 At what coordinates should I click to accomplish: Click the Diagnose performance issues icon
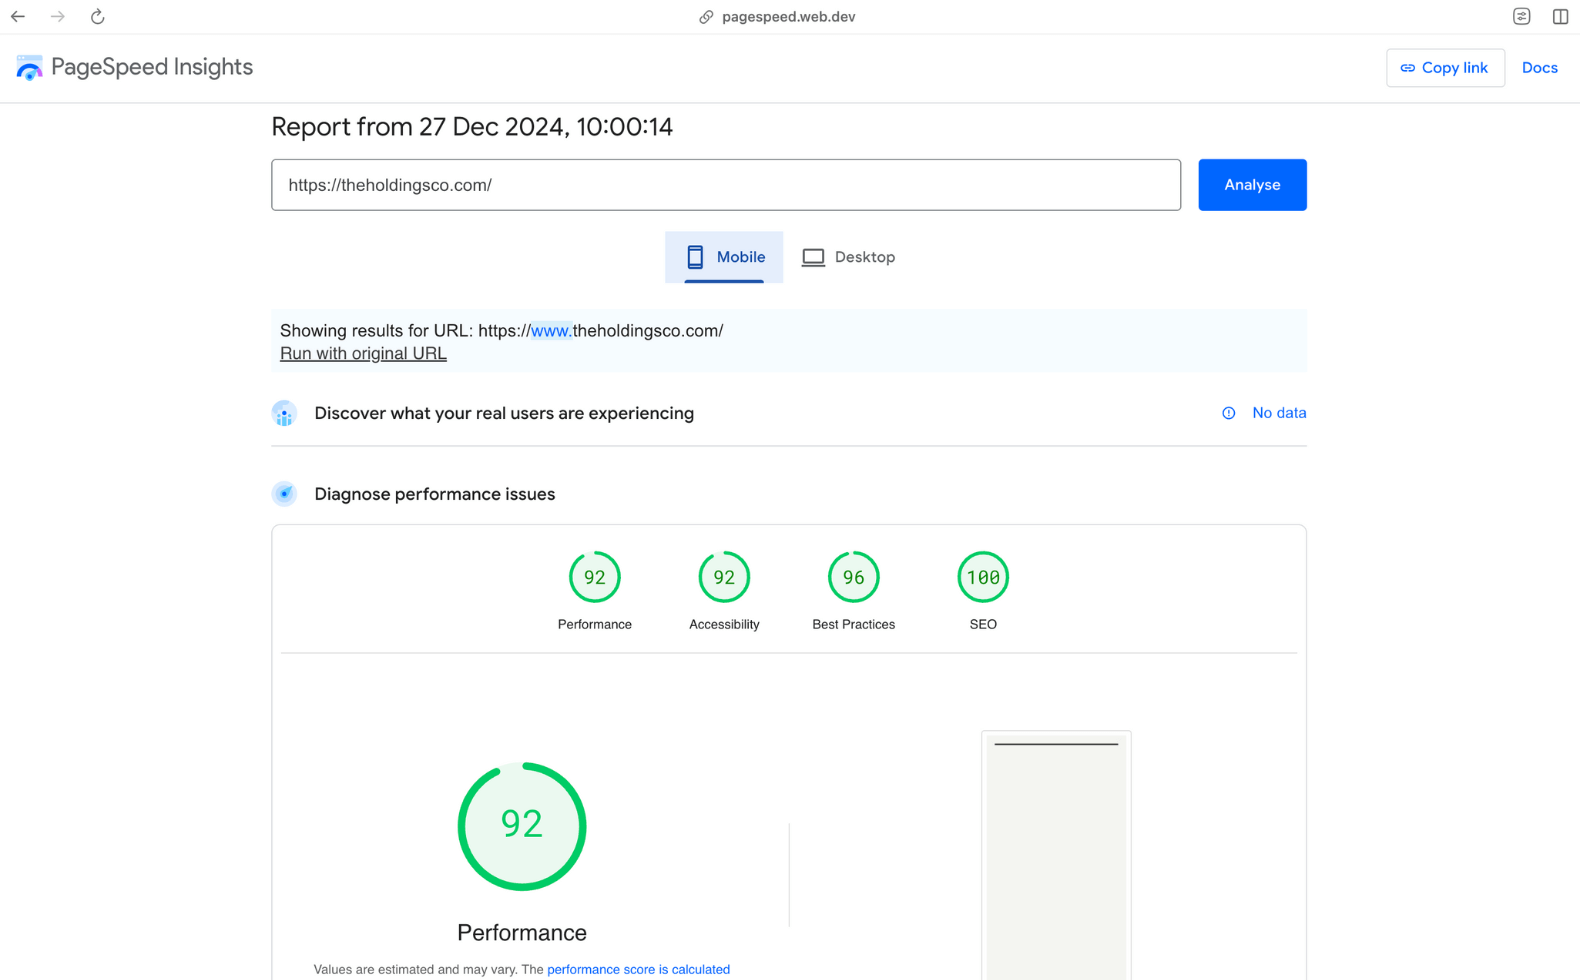click(284, 494)
